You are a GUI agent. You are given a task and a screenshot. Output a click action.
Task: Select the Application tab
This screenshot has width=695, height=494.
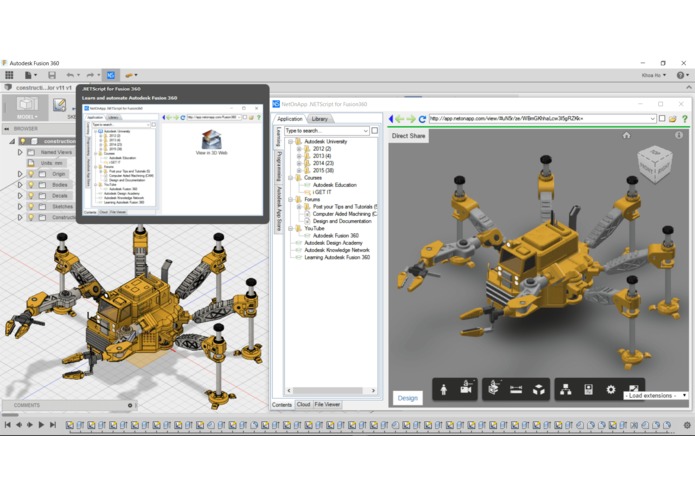[x=290, y=119]
